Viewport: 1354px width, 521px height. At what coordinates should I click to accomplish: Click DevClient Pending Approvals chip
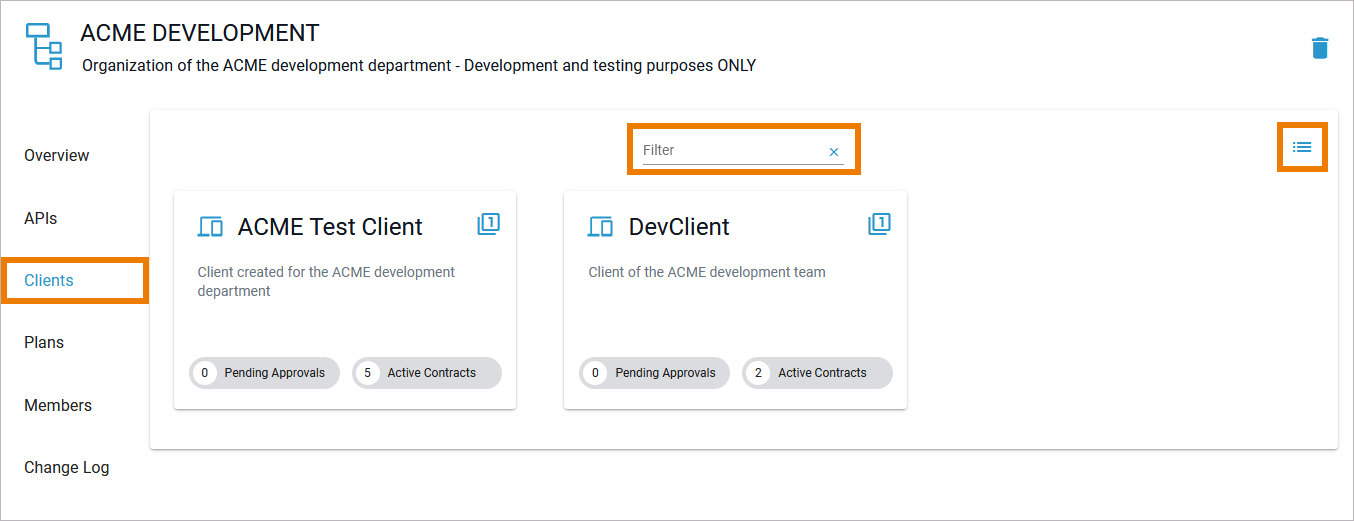[655, 373]
